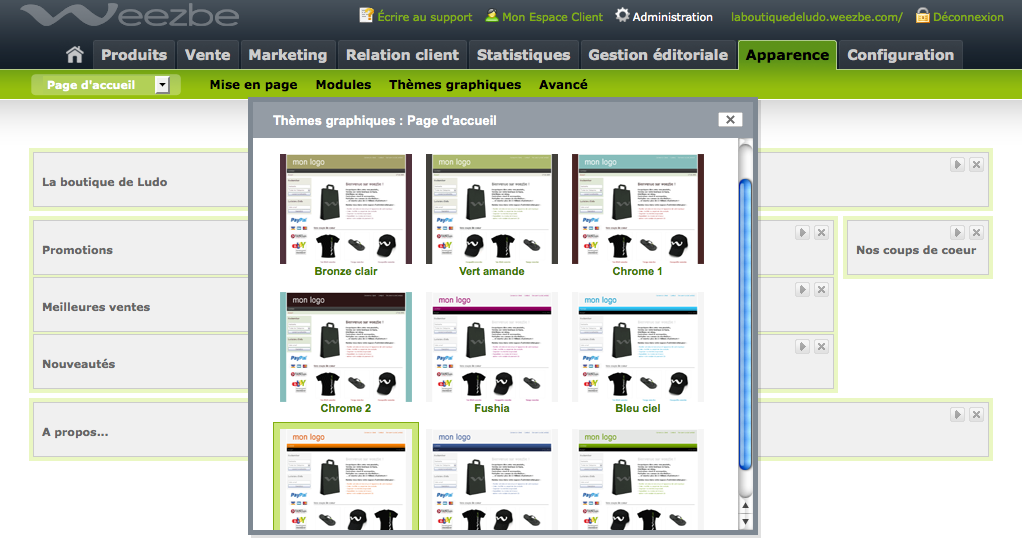Click arrow icon on the Nouveautés row
The height and width of the screenshot is (559, 1022).
(x=802, y=347)
